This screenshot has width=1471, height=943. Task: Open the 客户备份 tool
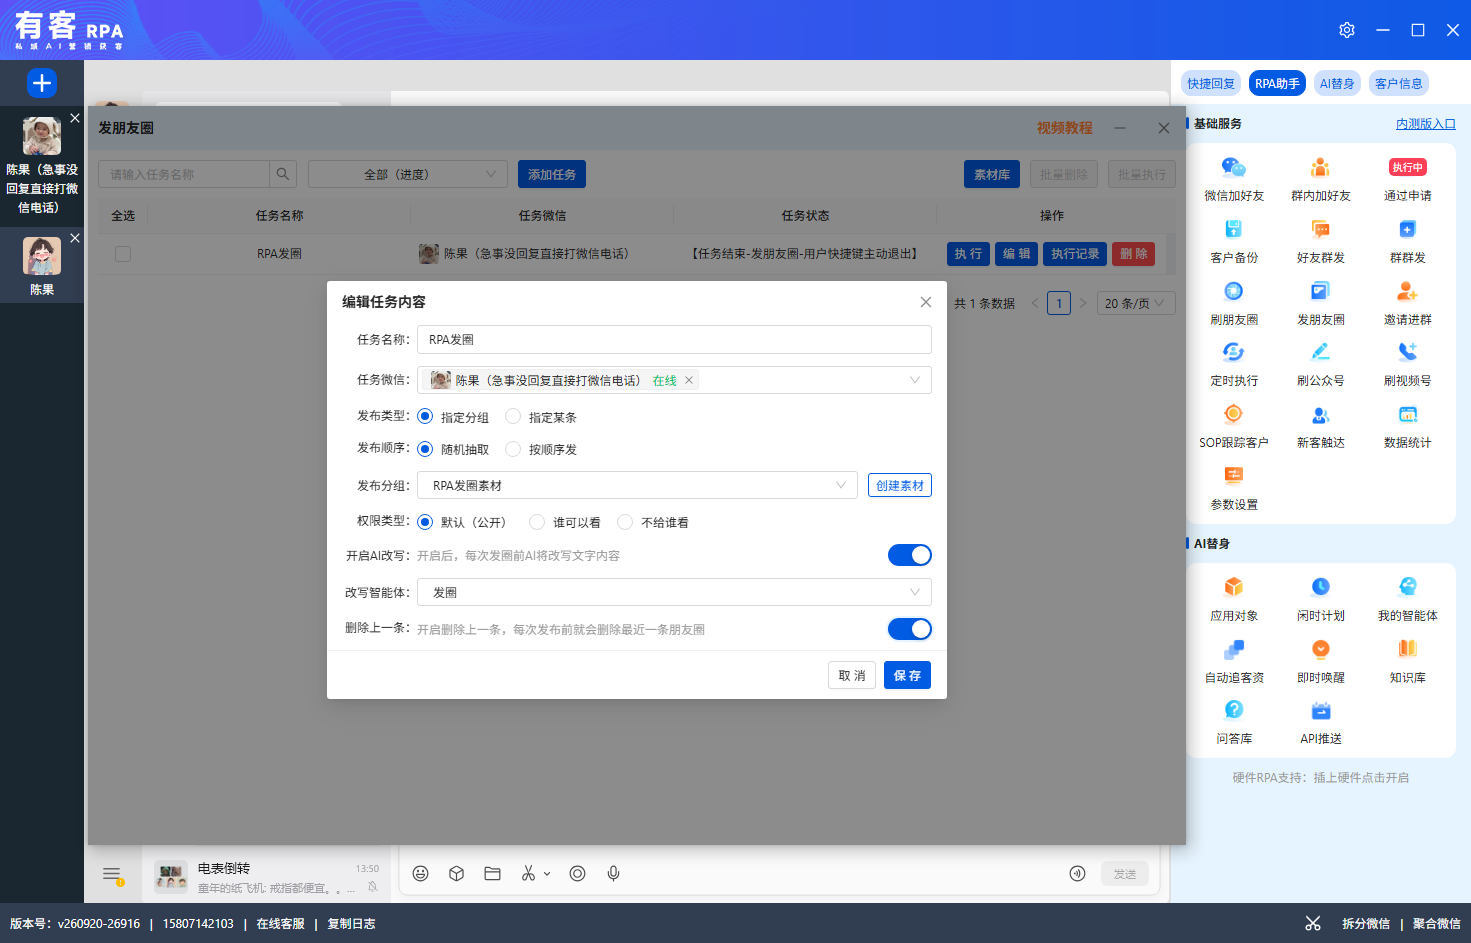pyautogui.click(x=1234, y=241)
